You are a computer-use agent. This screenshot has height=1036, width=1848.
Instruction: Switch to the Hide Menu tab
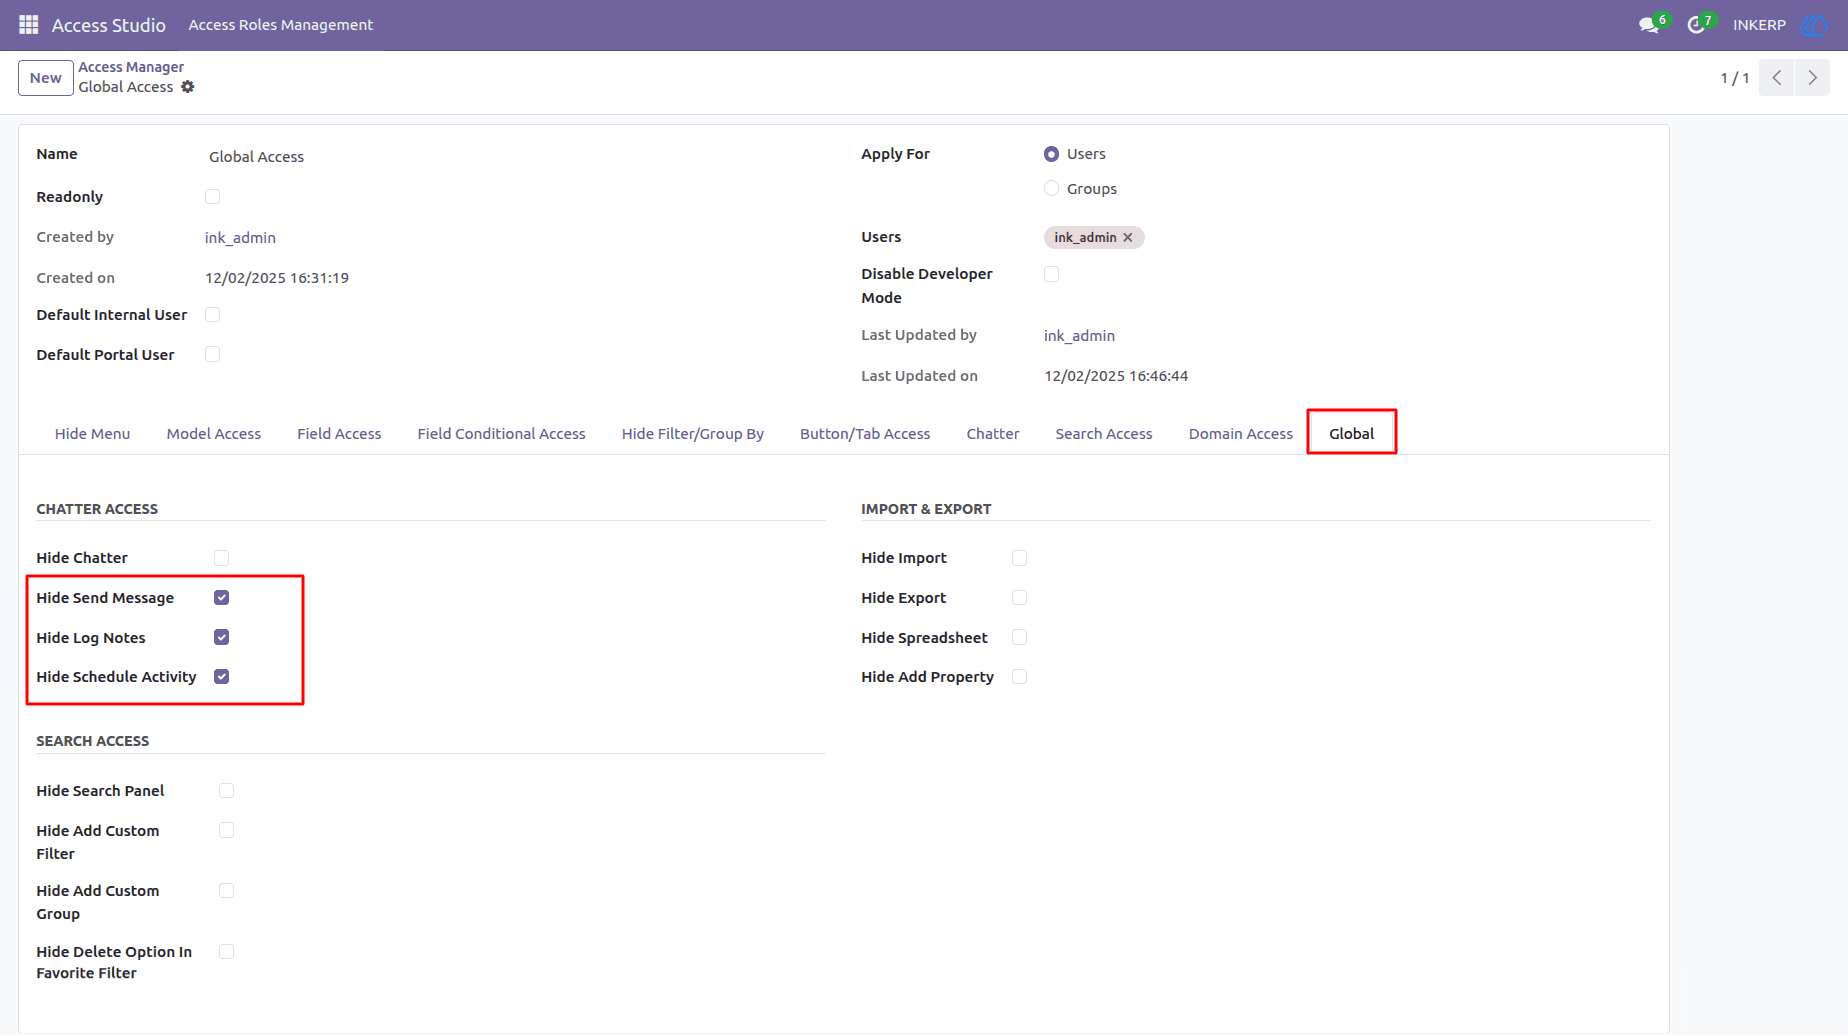(x=92, y=433)
